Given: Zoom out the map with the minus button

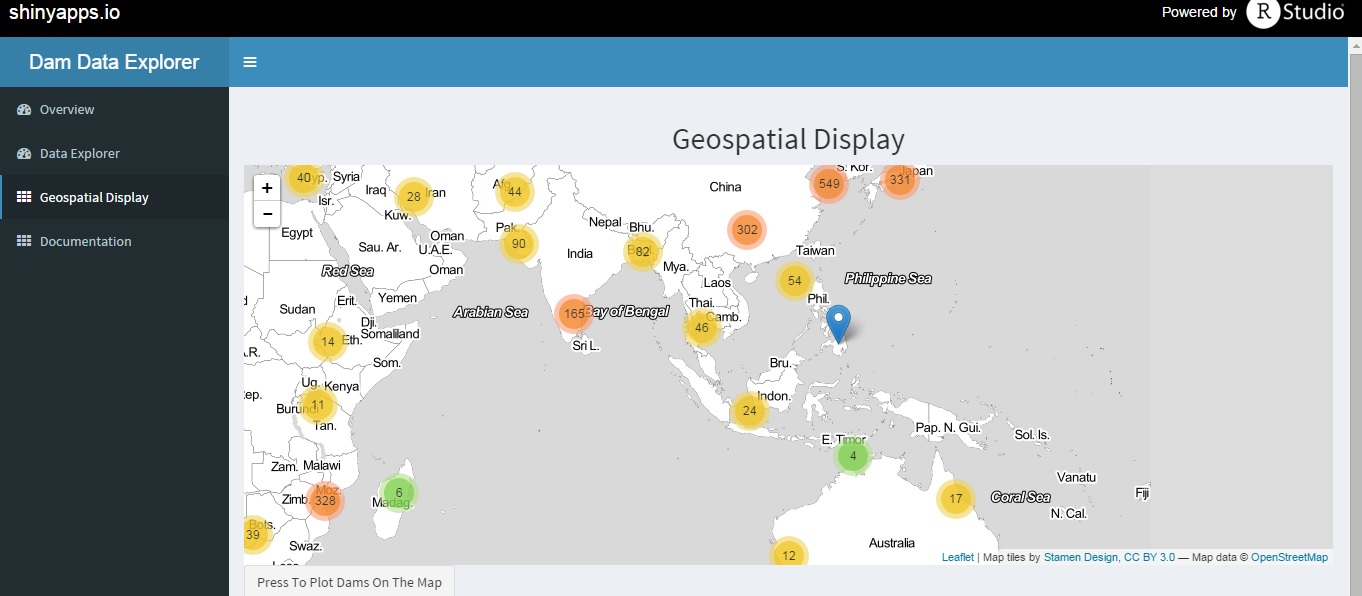Looking at the screenshot, I should click(x=267, y=213).
